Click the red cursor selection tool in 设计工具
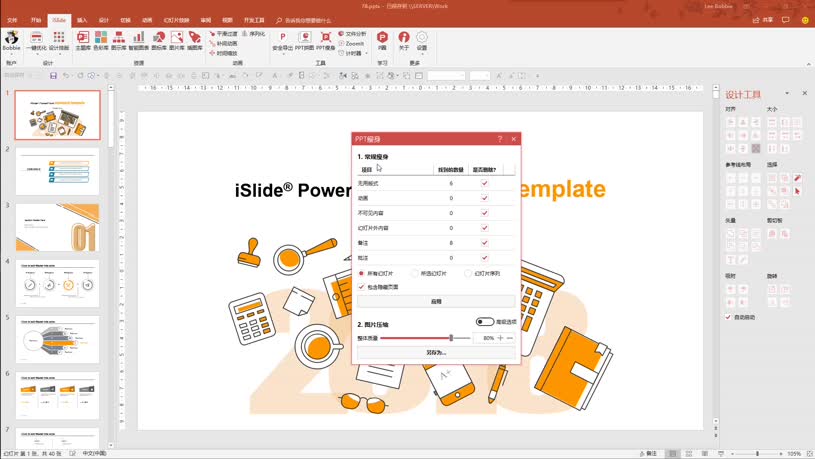 tap(797, 191)
